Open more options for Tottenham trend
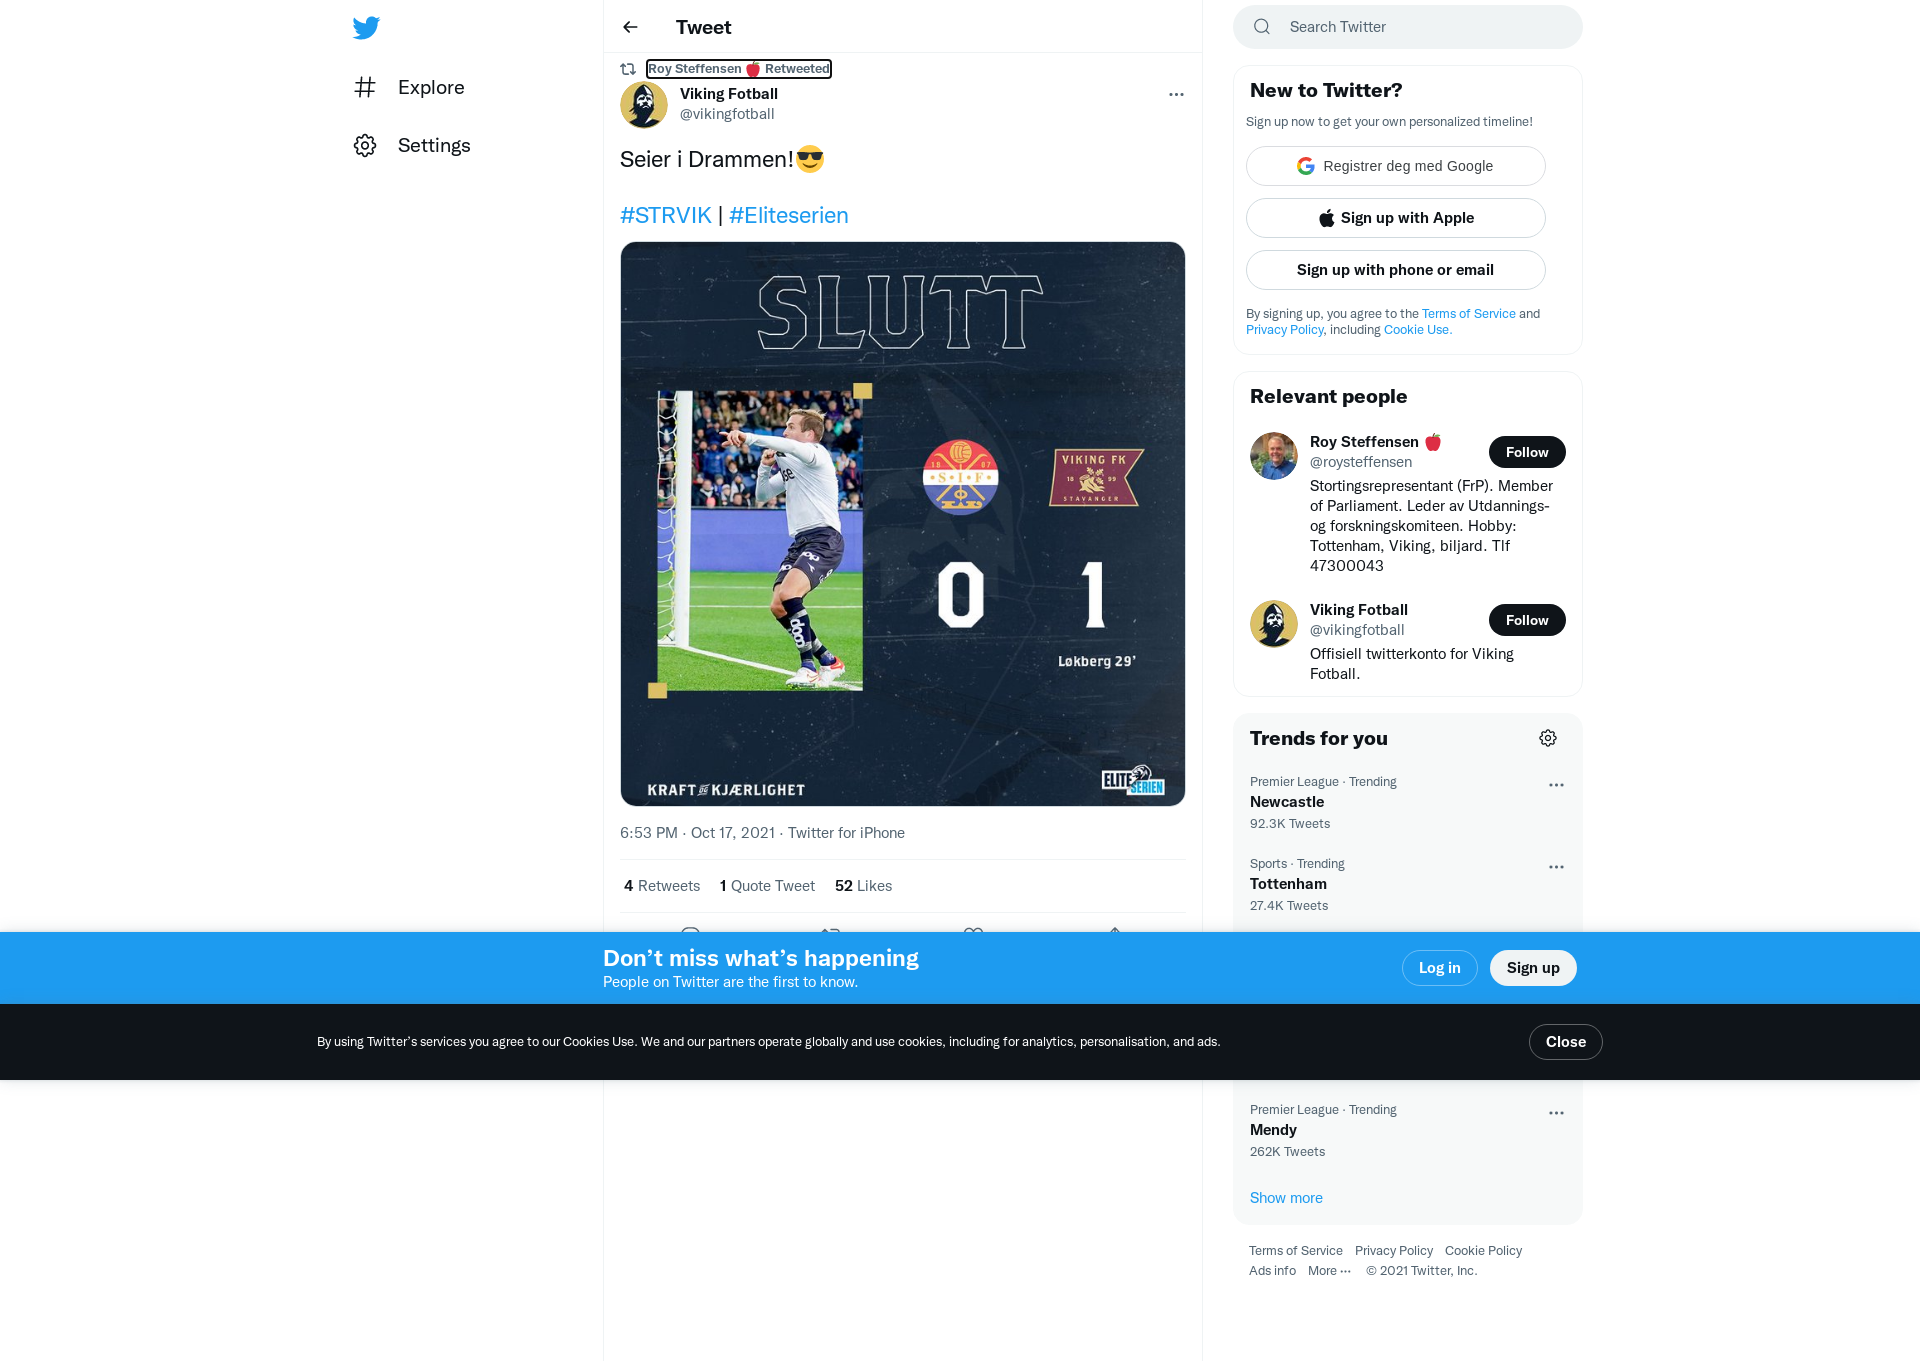 point(1556,867)
